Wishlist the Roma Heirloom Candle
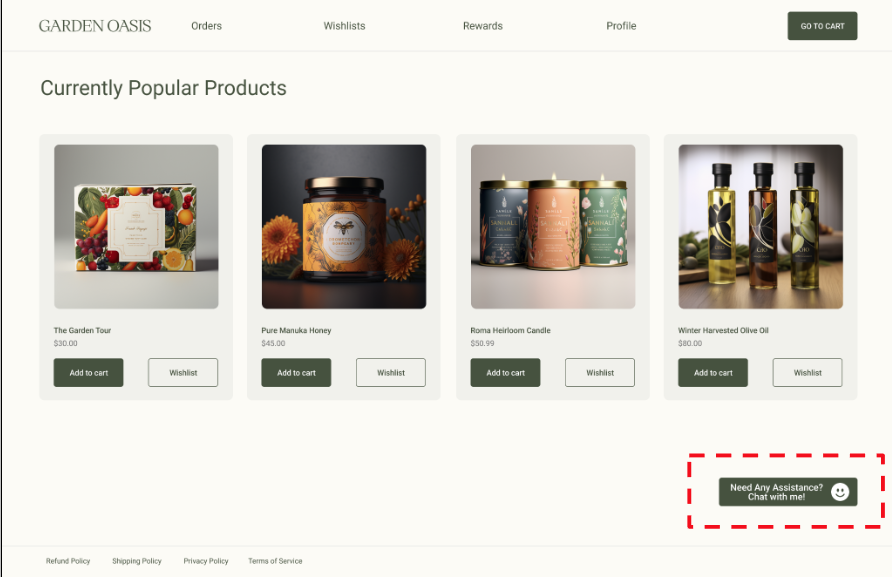 click(600, 373)
